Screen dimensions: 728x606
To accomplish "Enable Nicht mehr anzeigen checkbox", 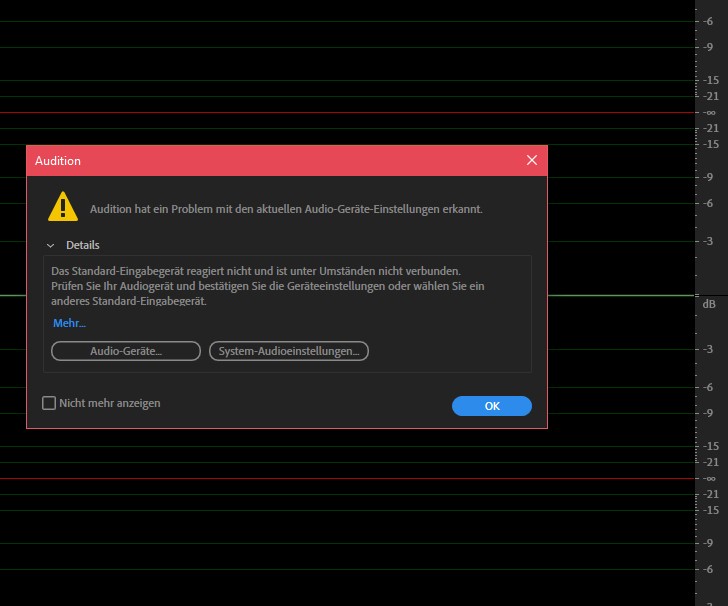I will pos(49,403).
